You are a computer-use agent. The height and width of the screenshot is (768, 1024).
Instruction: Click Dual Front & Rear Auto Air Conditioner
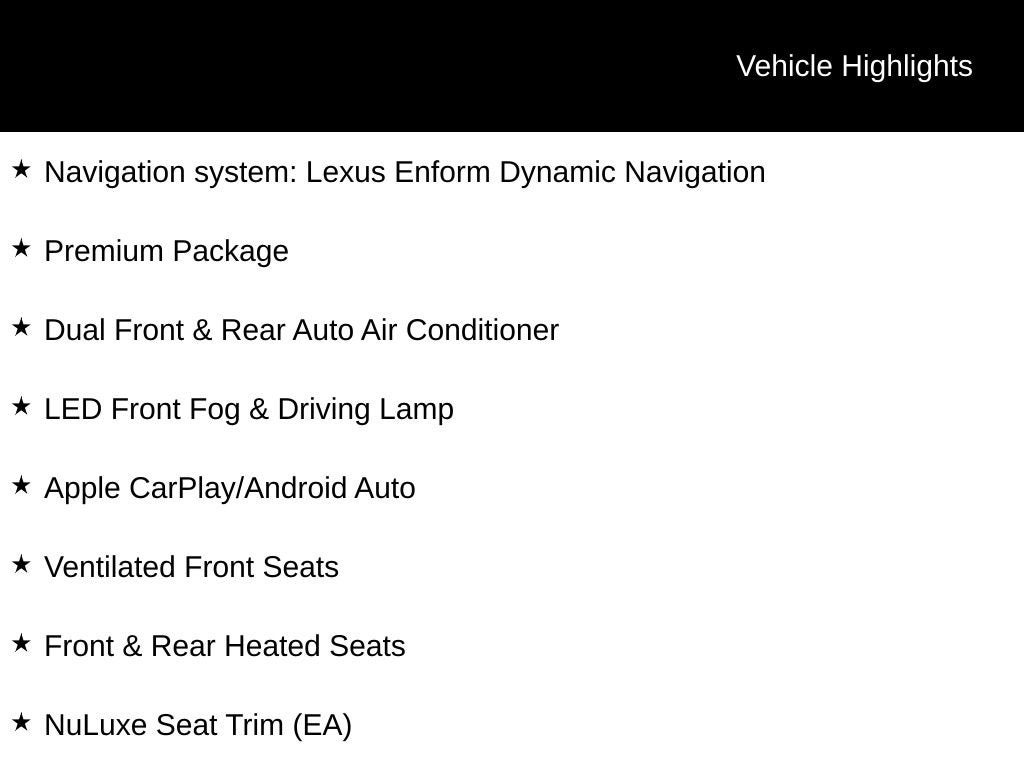coord(302,330)
